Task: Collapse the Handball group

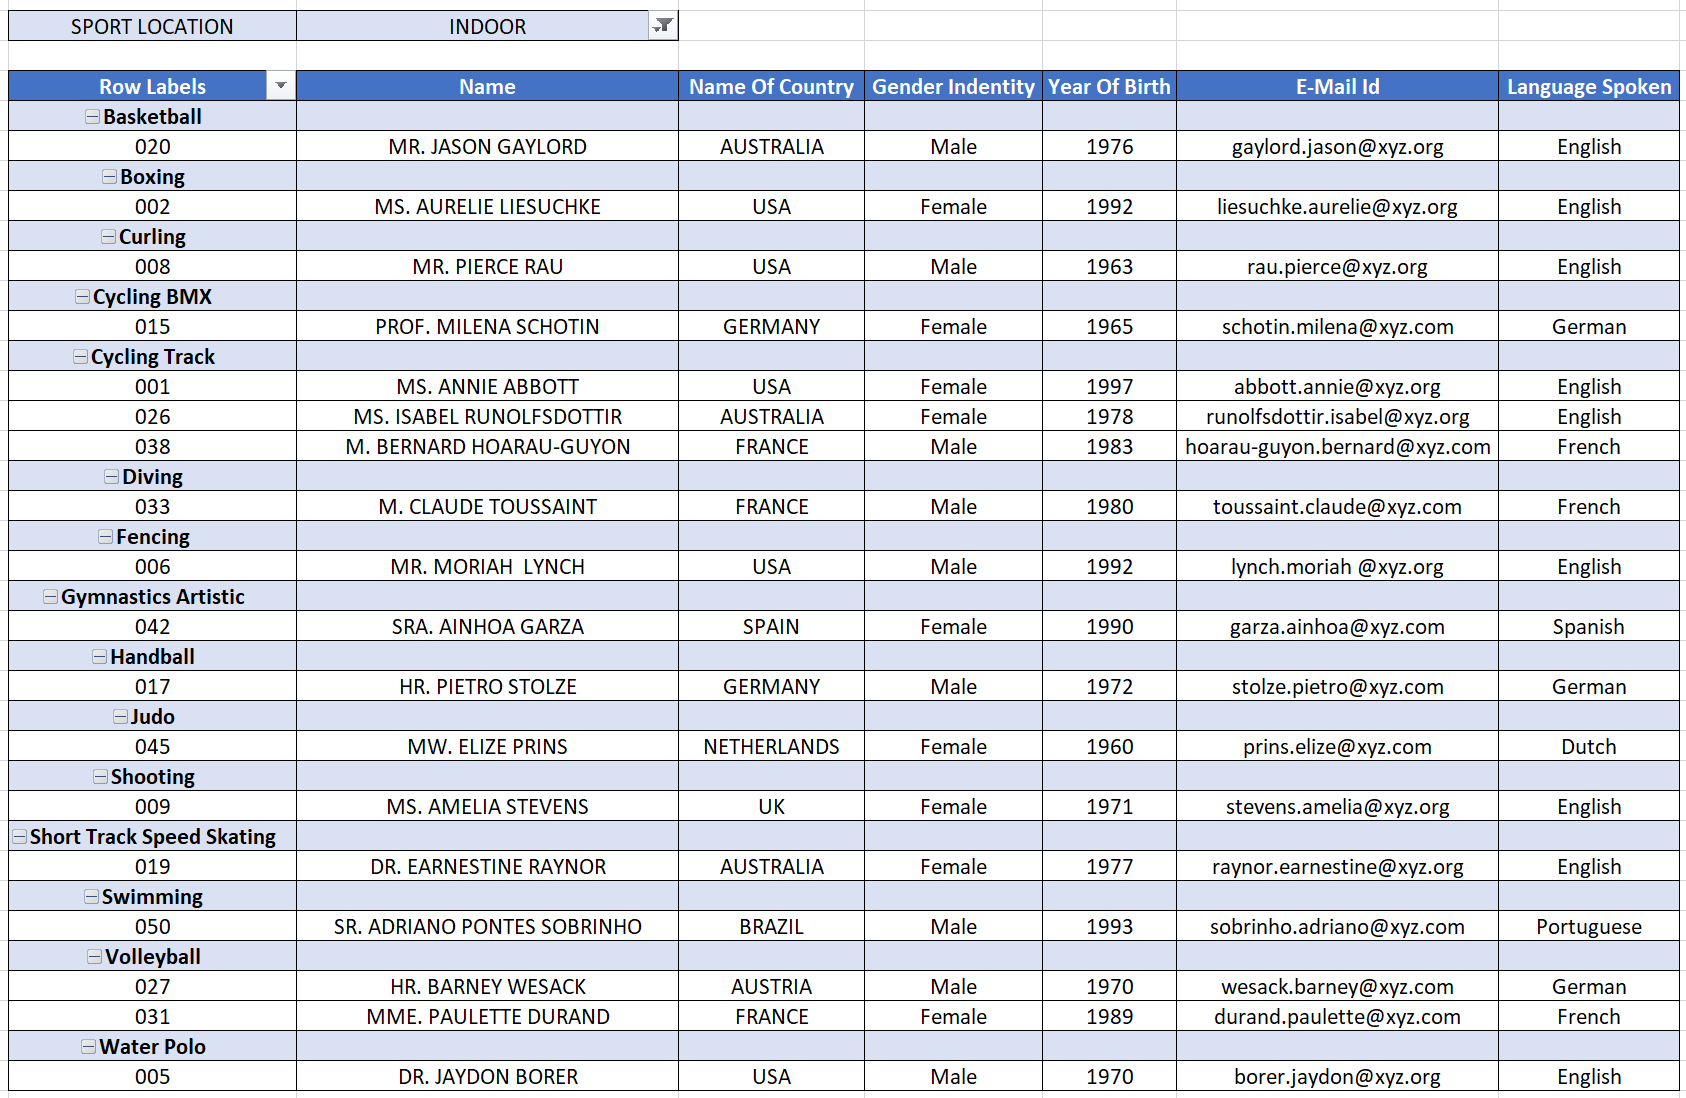Action: point(99,657)
